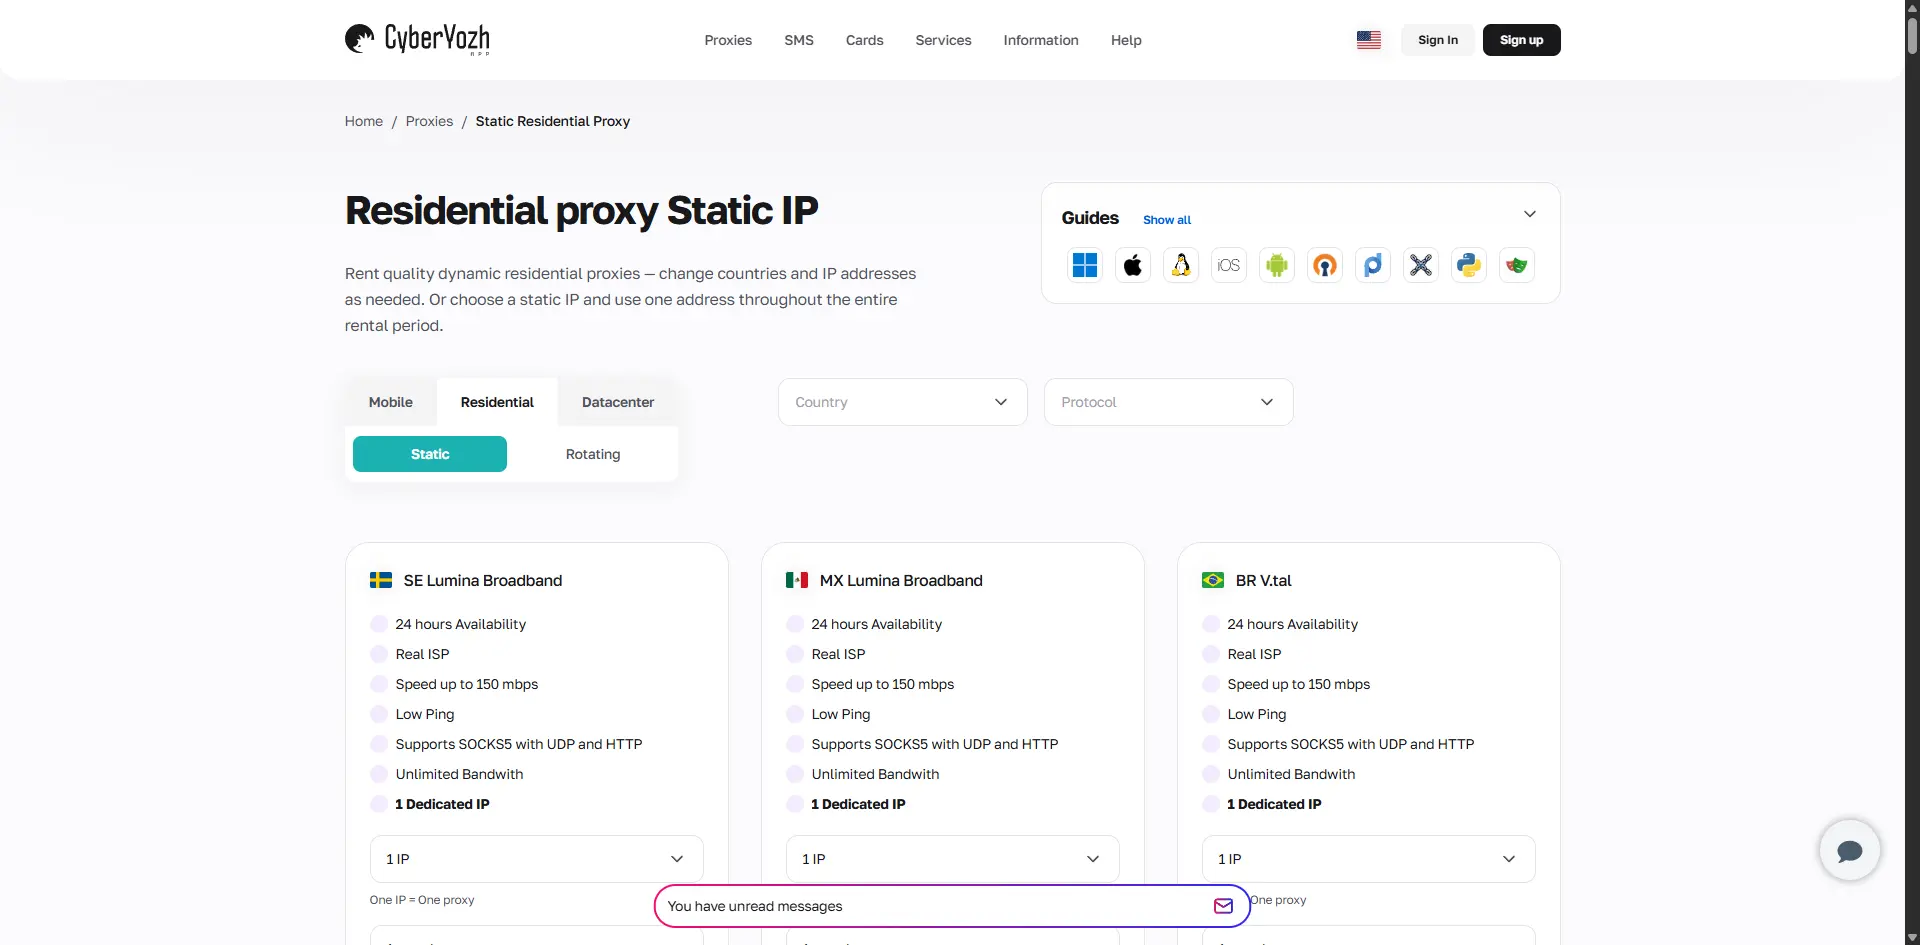
Task: Go to Proxies via breadcrumb
Action: coord(429,121)
